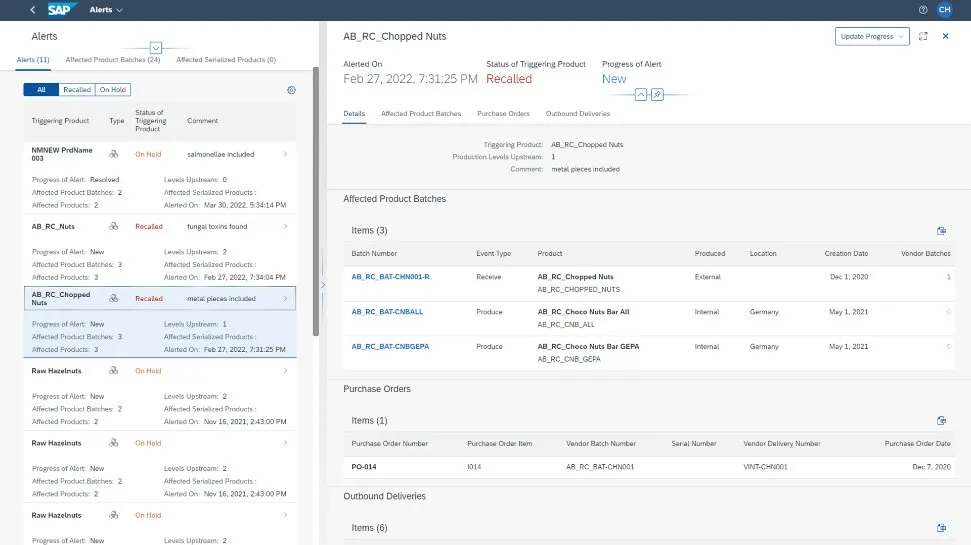Open the Alerts title menu in shell bar
Screen dimensions: 971x545
106,10
